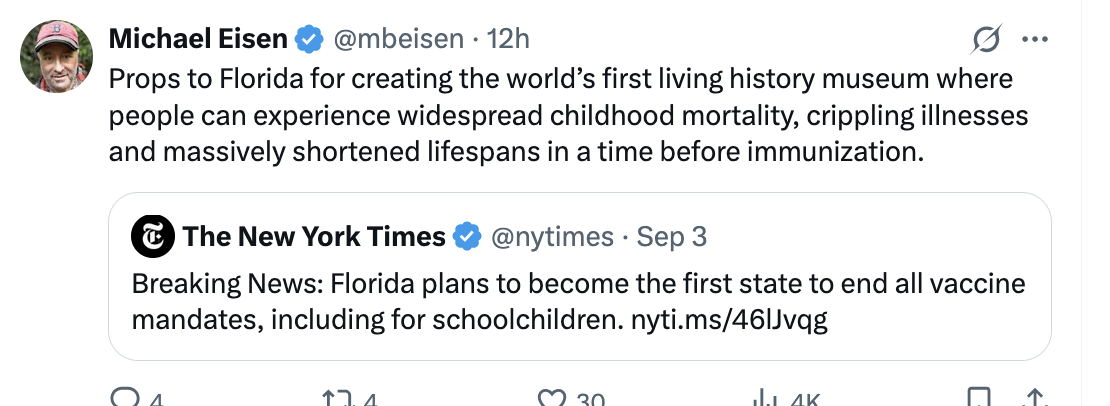
Task: Click the Grok explain-post icon
Action: coord(985,40)
